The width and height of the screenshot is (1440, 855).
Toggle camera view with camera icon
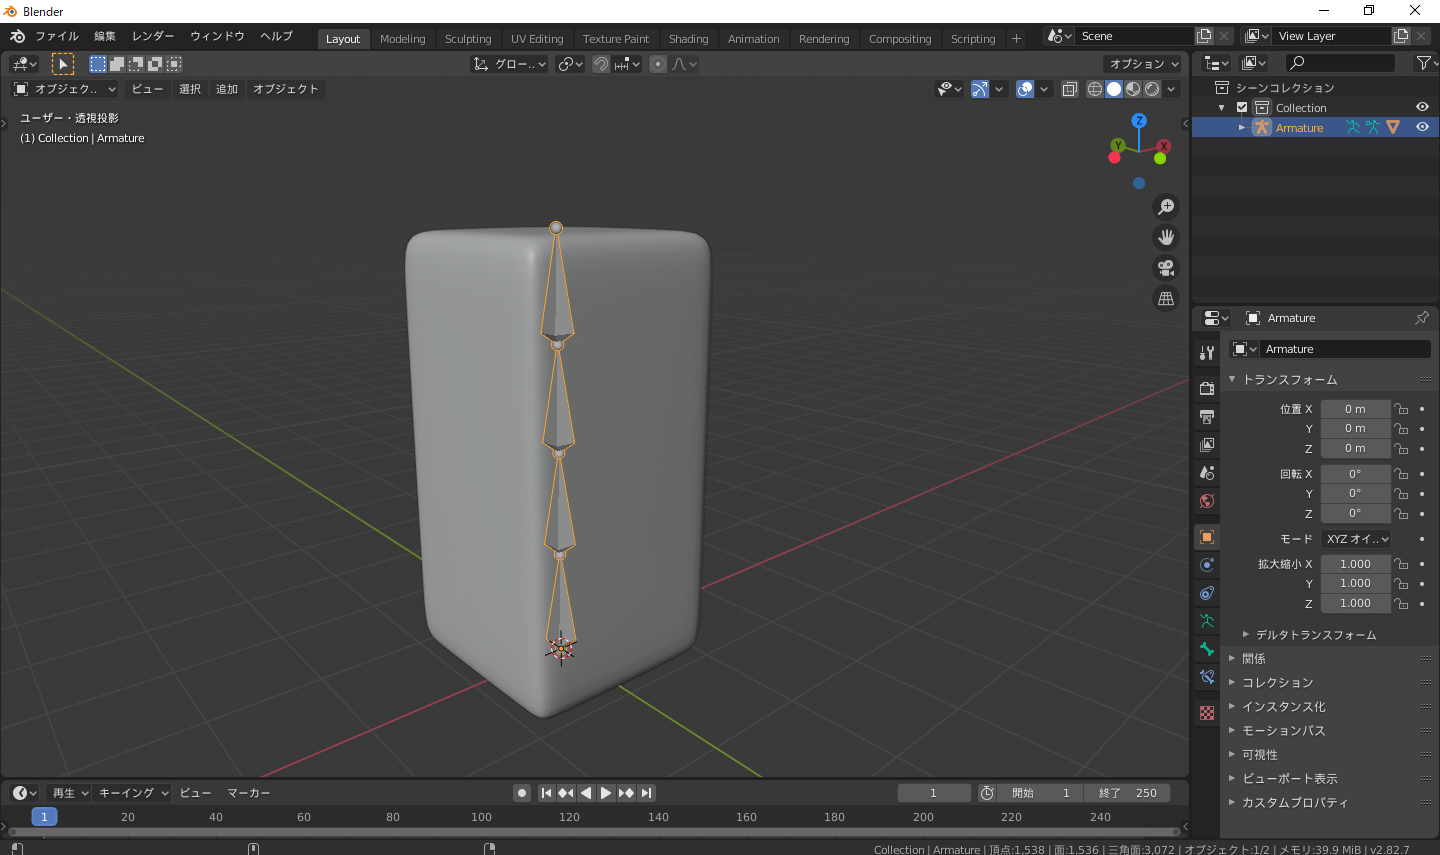(1166, 268)
